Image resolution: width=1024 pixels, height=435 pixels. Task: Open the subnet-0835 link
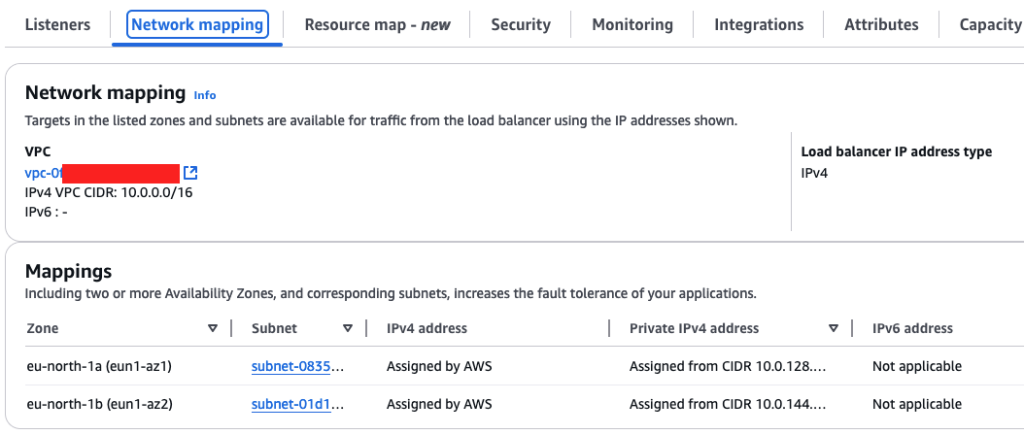(297, 367)
